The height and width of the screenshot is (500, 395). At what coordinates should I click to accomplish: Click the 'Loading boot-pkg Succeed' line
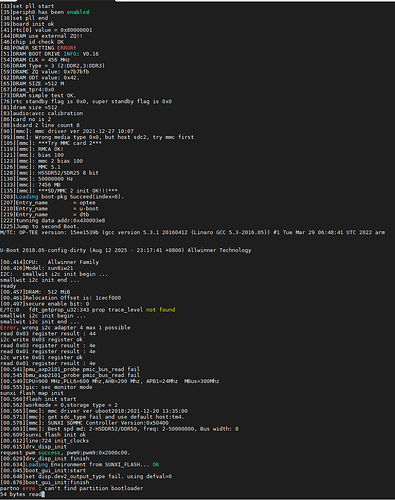(62, 197)
